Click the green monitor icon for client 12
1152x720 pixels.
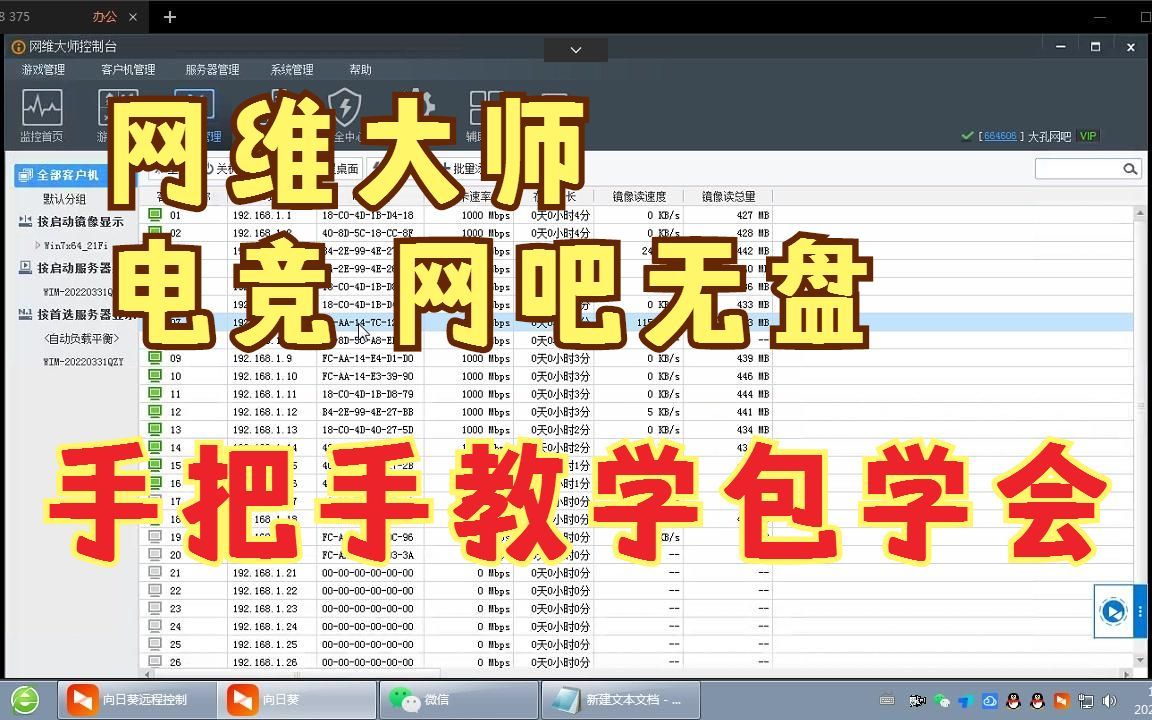155,411
